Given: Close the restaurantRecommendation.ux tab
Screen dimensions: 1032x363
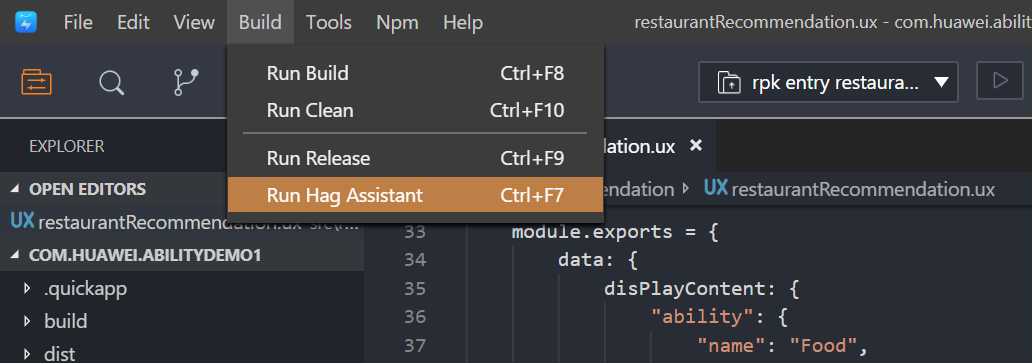Looking at the screenshot, I should coord(696,145).
